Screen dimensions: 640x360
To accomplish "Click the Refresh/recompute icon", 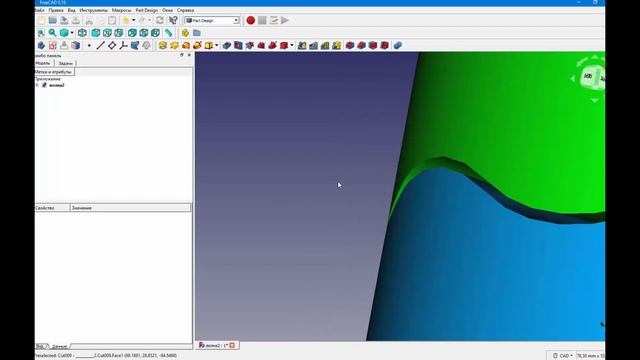I will pos(160,20).
